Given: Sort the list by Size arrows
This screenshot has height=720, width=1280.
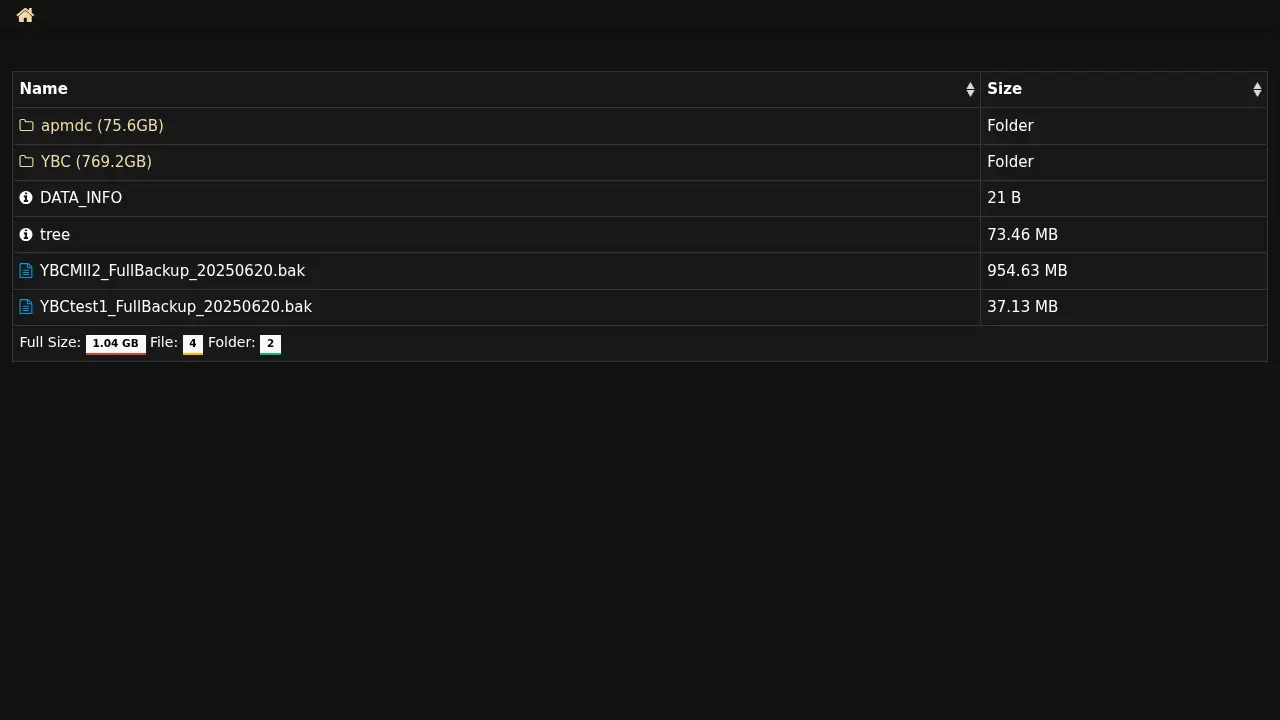Looking at the screenshot, I should pyautogui.click(x=1257, y=90).
